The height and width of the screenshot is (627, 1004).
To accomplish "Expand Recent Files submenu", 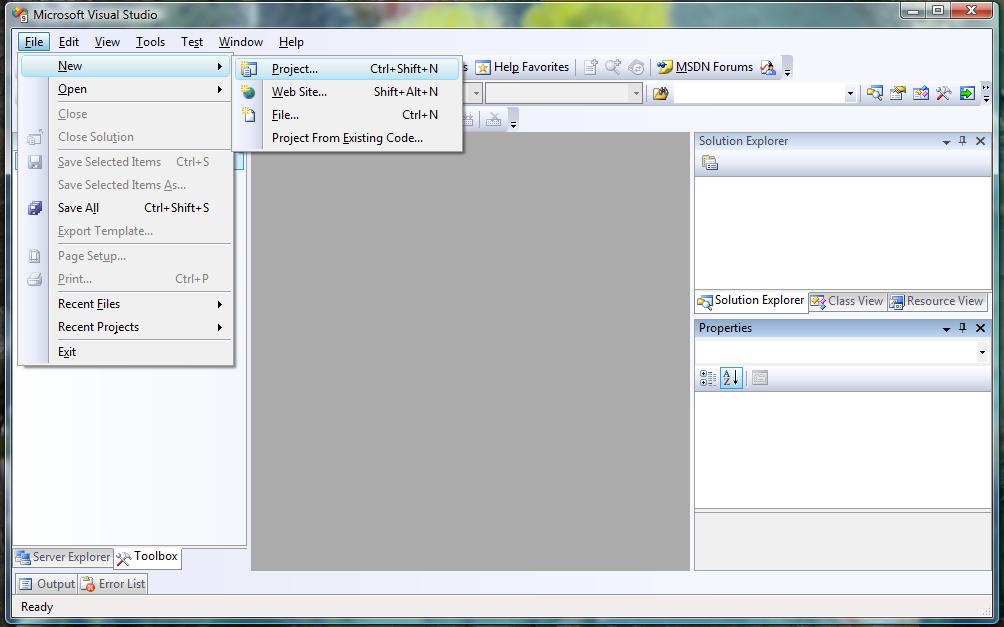I will 126,304.
